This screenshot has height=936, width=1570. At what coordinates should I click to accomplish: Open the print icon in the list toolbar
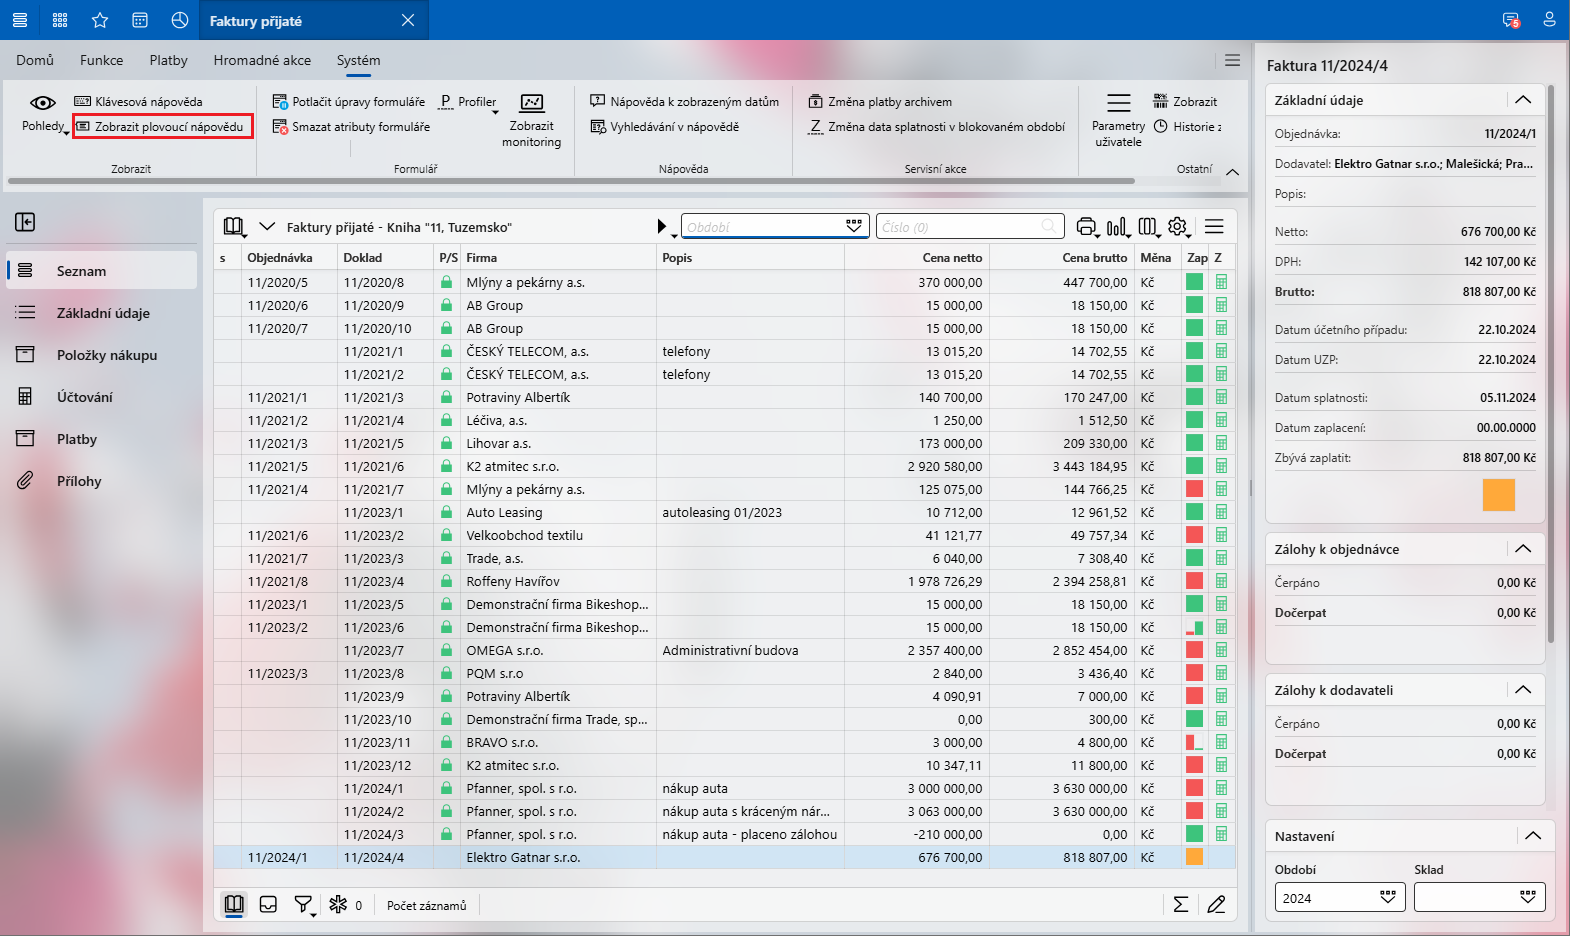click(1087, 227)
